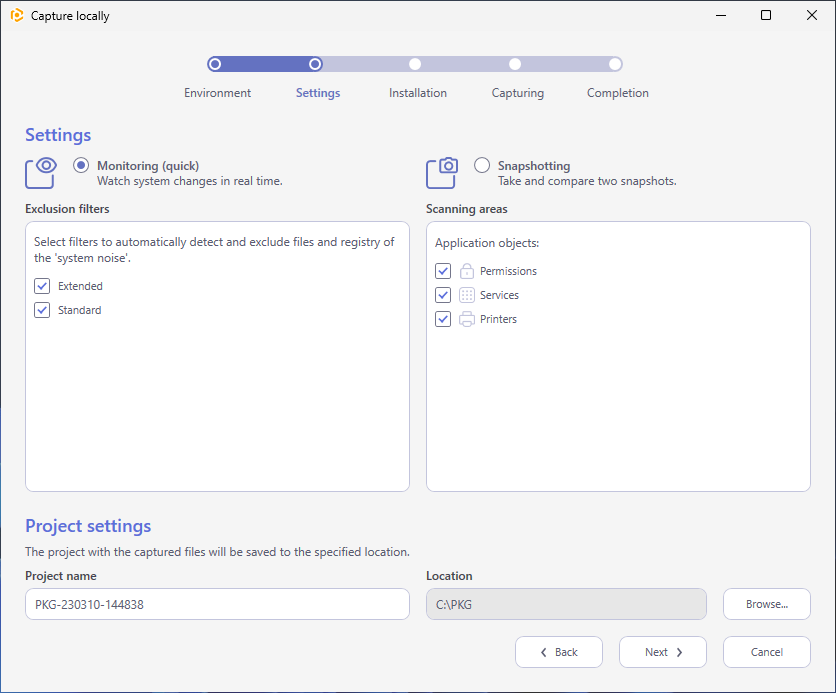This screenshot has height=693, width=836.
Task: Click the Services label text
Action: (499, 295)
